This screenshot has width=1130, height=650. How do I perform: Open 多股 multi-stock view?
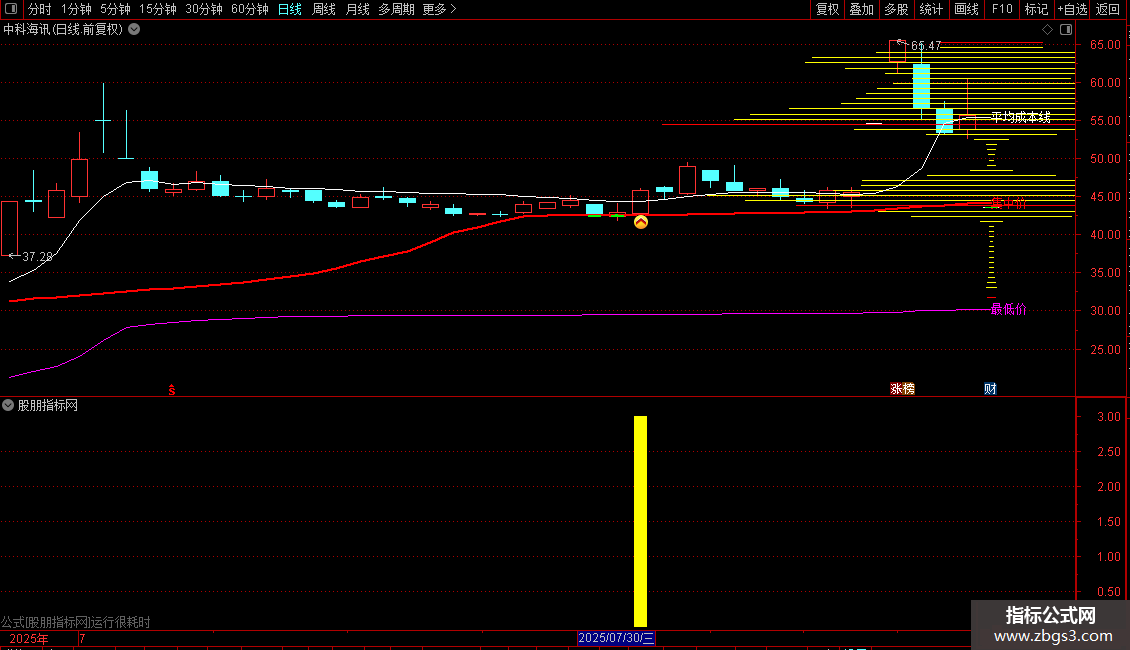(x=896, y=9)
